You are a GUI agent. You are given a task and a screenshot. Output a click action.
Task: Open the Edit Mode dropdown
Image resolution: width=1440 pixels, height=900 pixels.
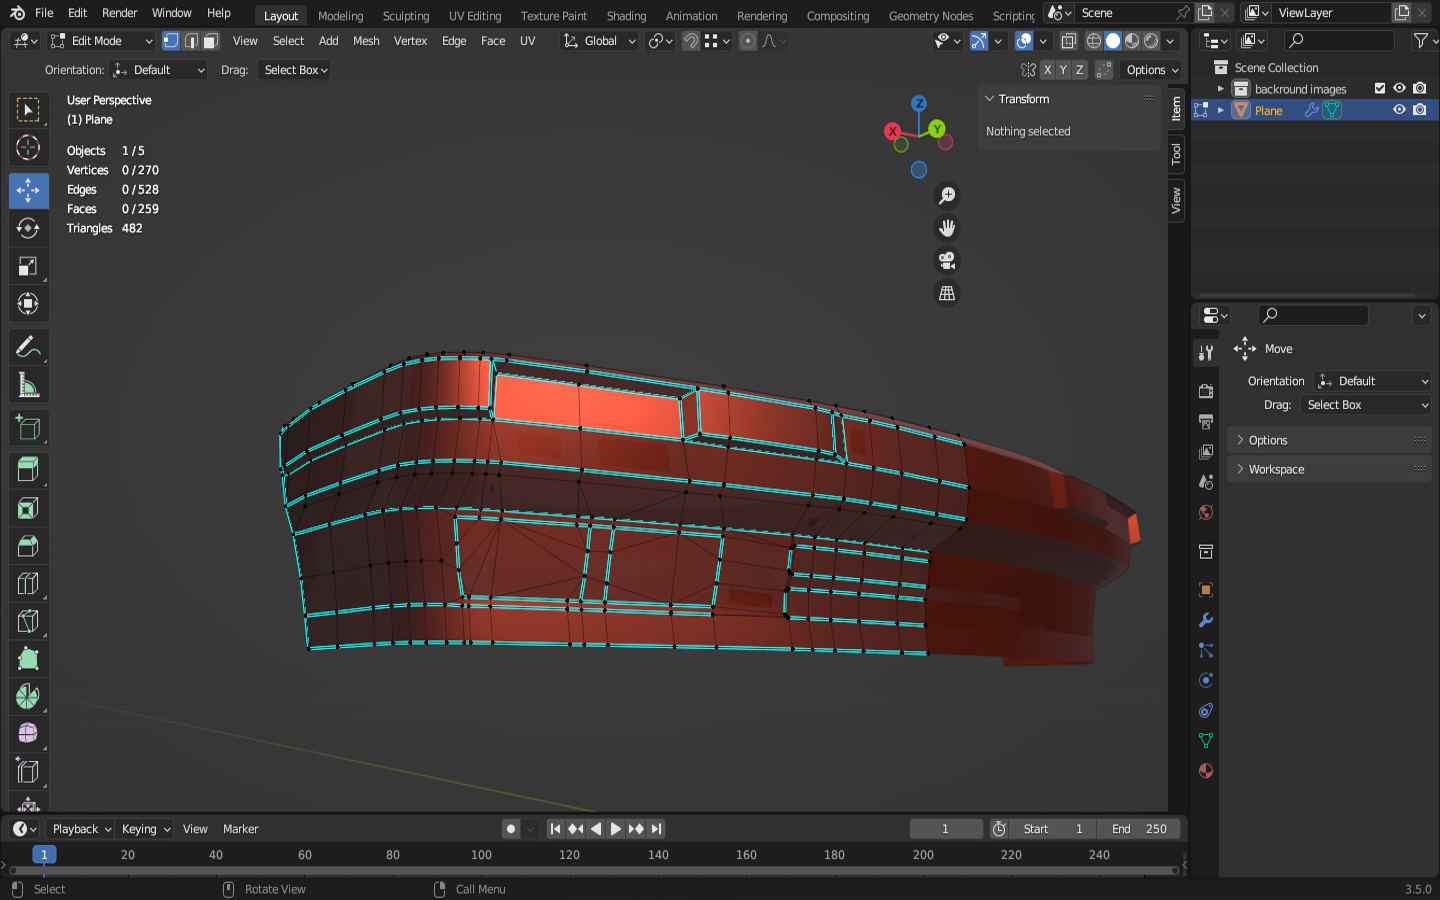(x=101, y=41)
